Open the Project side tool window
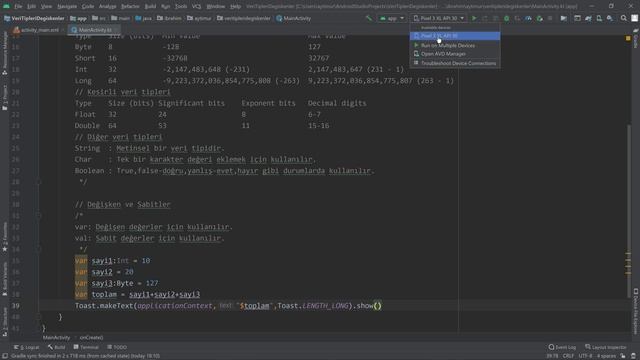 4,98
